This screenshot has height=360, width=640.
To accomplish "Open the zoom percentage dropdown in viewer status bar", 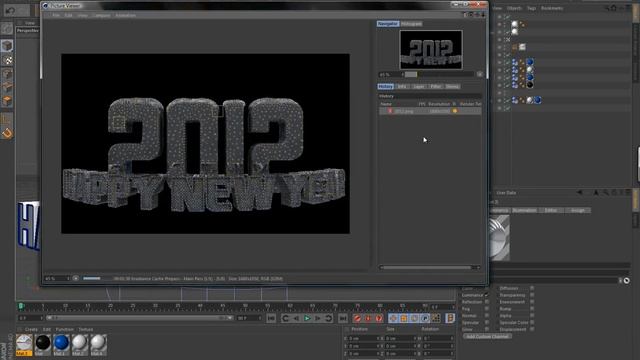I will (57, 278).
